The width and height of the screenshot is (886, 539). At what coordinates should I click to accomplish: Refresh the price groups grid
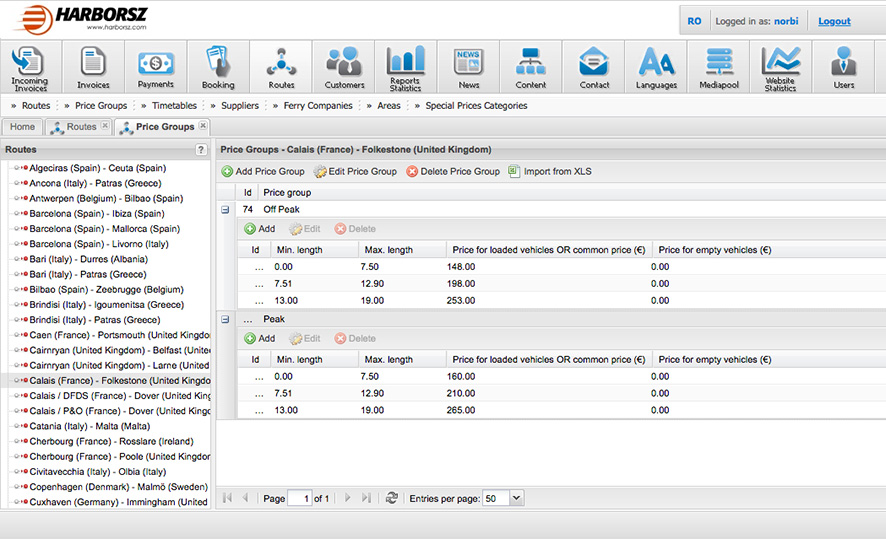tap(392, 498)
